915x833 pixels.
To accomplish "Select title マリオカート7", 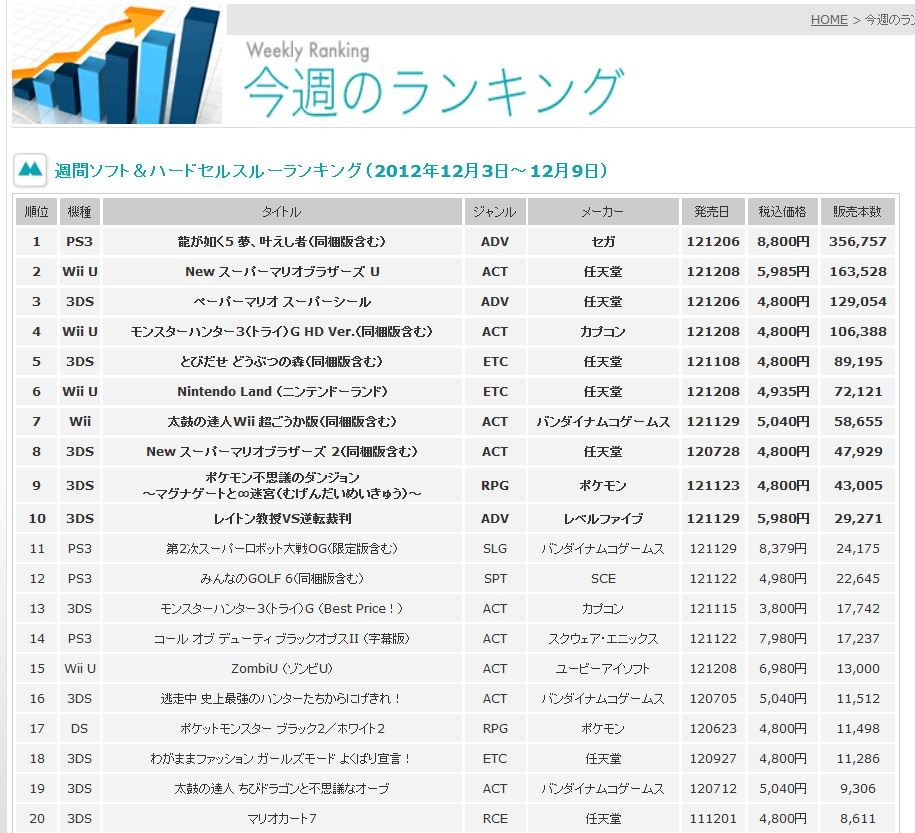I will tap(282, 818).
